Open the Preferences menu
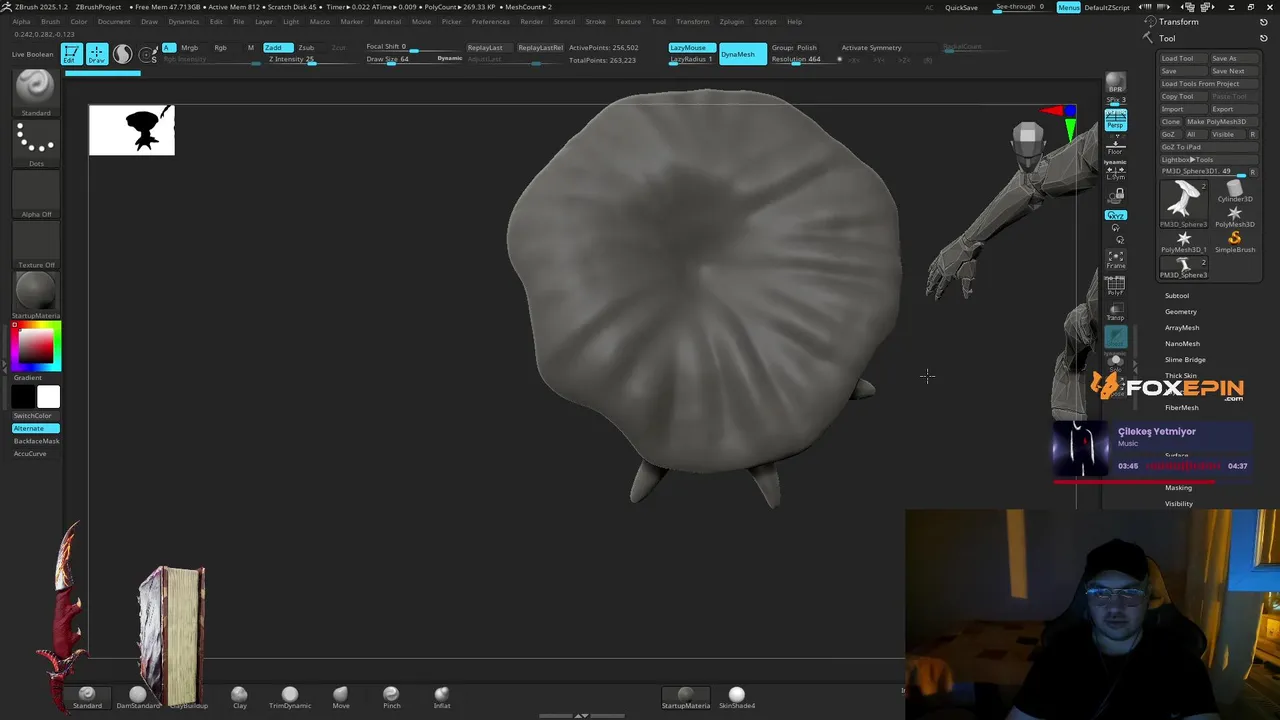This screenshot has height=720, width=1280. click(490, 21)
